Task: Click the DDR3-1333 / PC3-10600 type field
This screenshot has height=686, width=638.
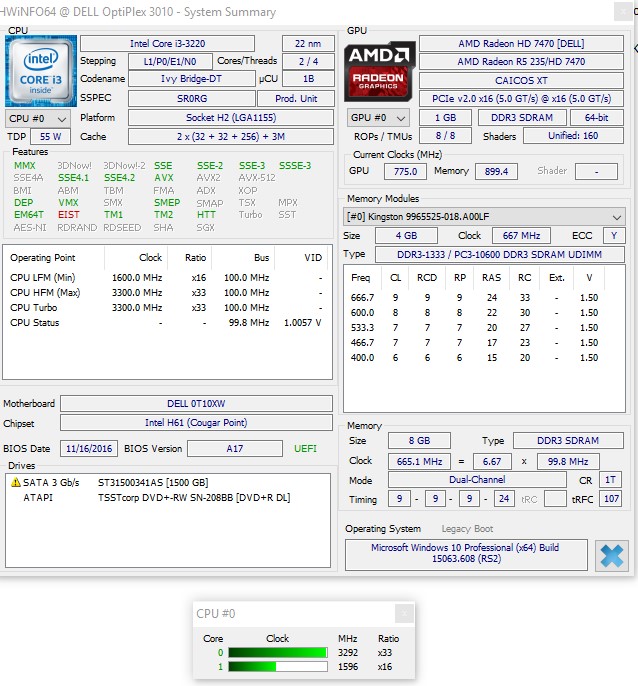Action: tap(499, 254)
